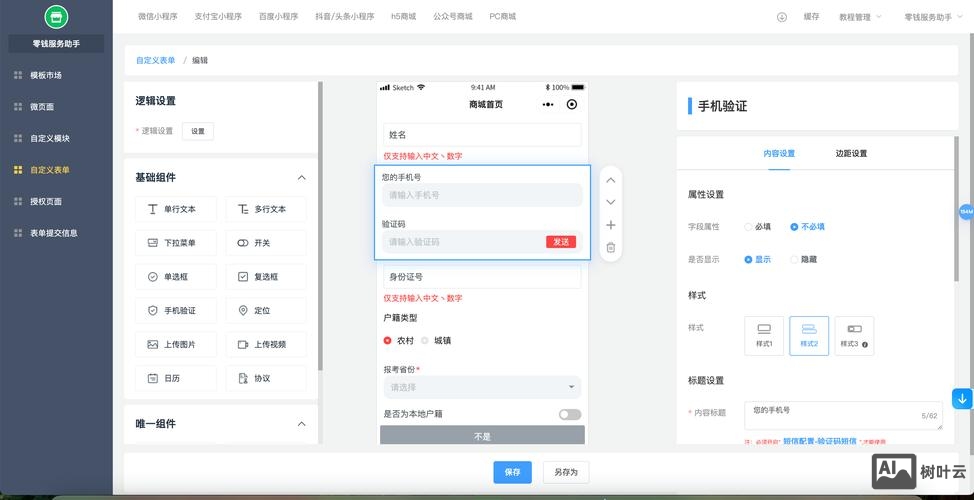
Task: Add the 复选框 component
Action: (x=266, y=277)
